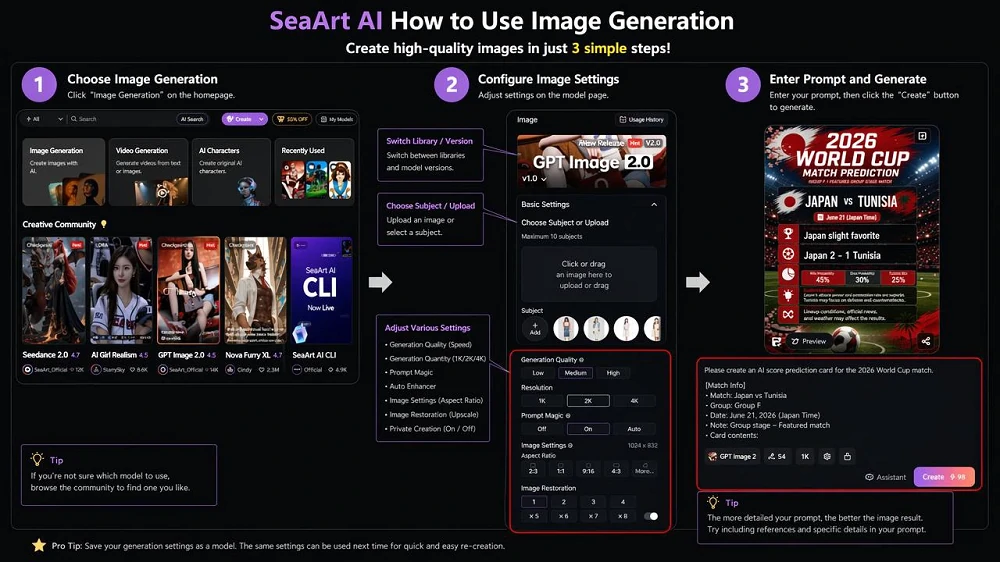This screenshot has width=1000, height=562.
Task: Open the settings gear in prompt toolbar
Action: (x=827, y=456)
